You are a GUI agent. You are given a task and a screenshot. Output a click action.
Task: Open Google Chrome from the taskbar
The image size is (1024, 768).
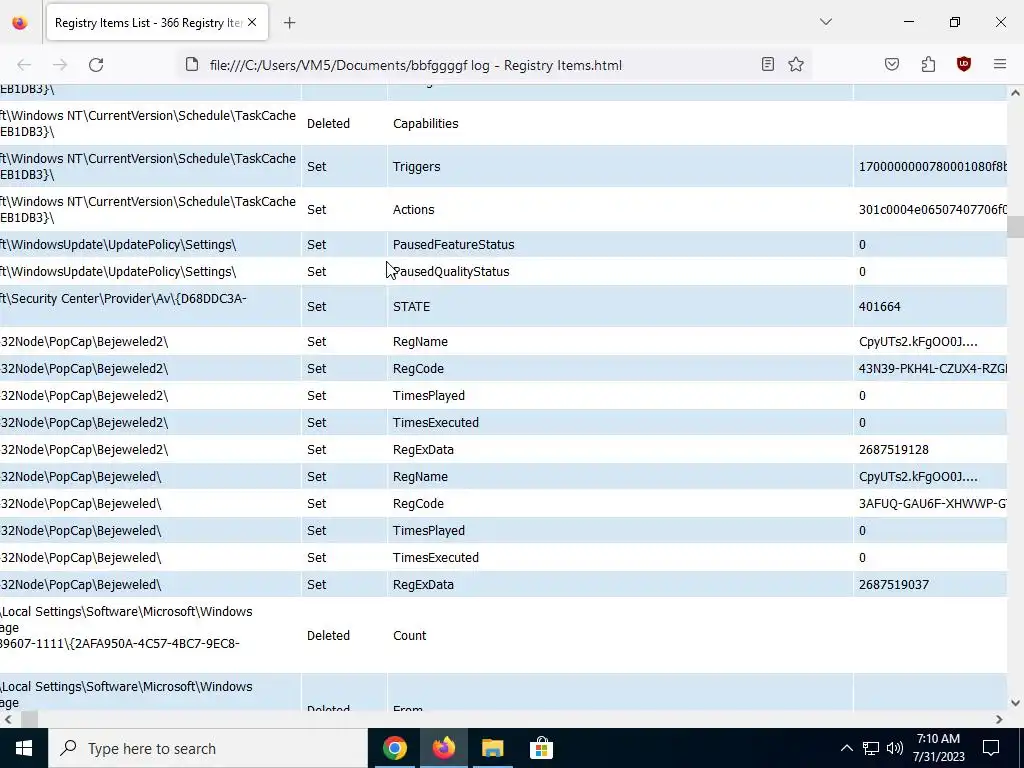394,748
